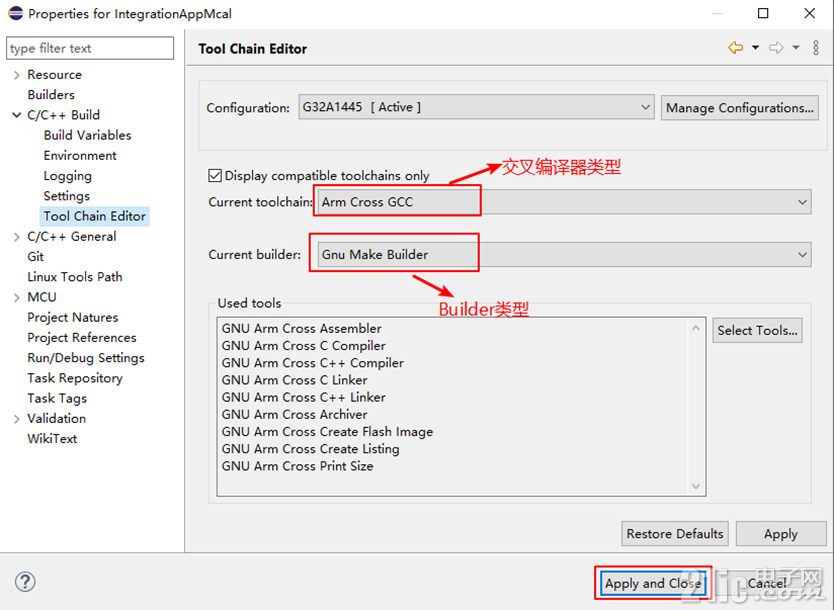Expand the Resource tree node

click(17, 75)
